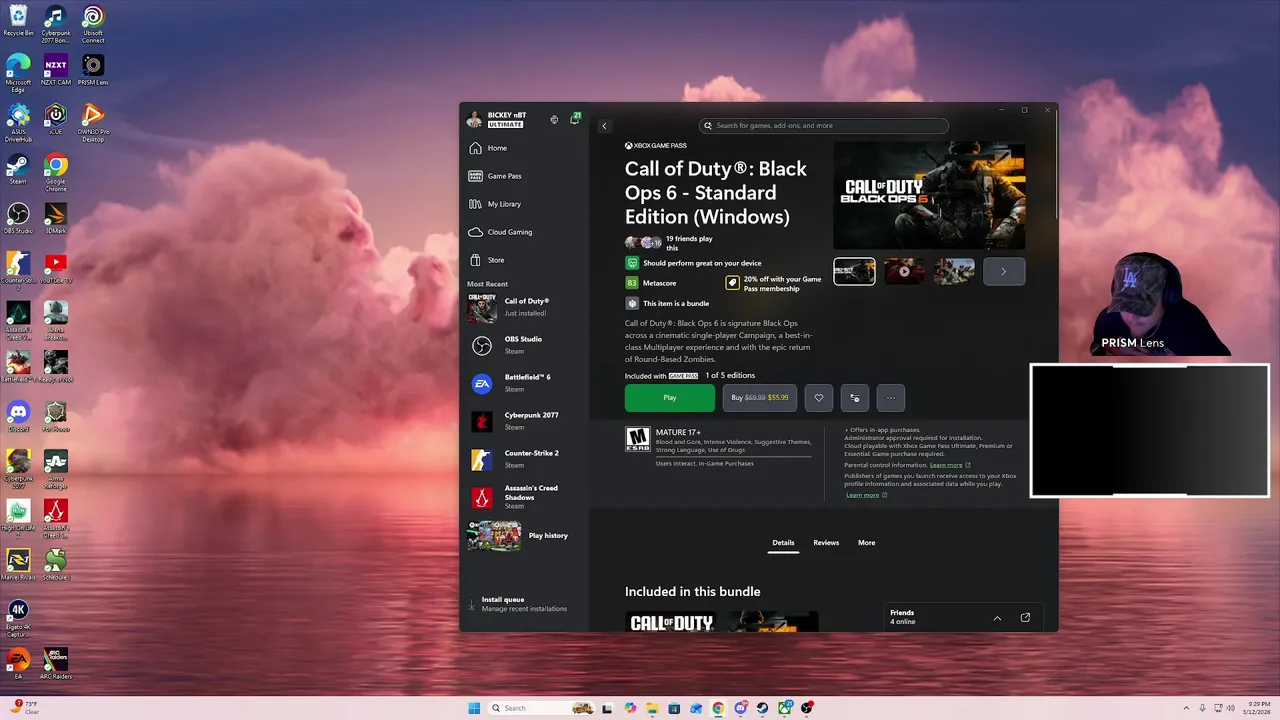Image resolution: width=1280 pixels, height=720 pixels.
Task: Launch Call of Duty from Most Recent list
Action: pyautogui.click(x=524, y=307)
